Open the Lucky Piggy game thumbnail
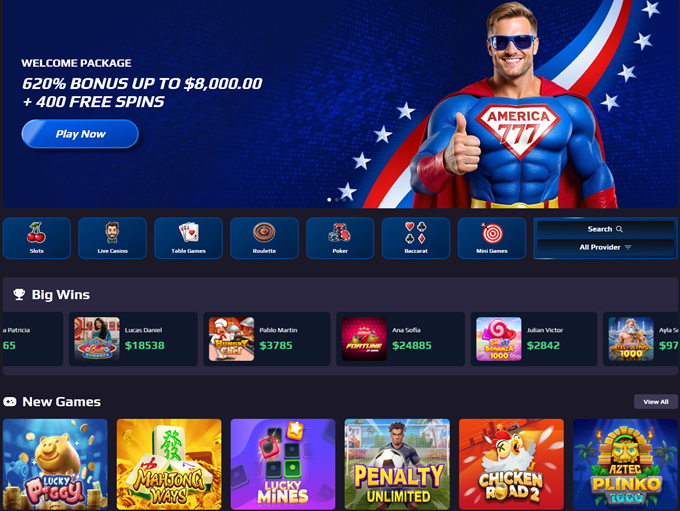This screenshot has width=680, height=511. point(55,464)
